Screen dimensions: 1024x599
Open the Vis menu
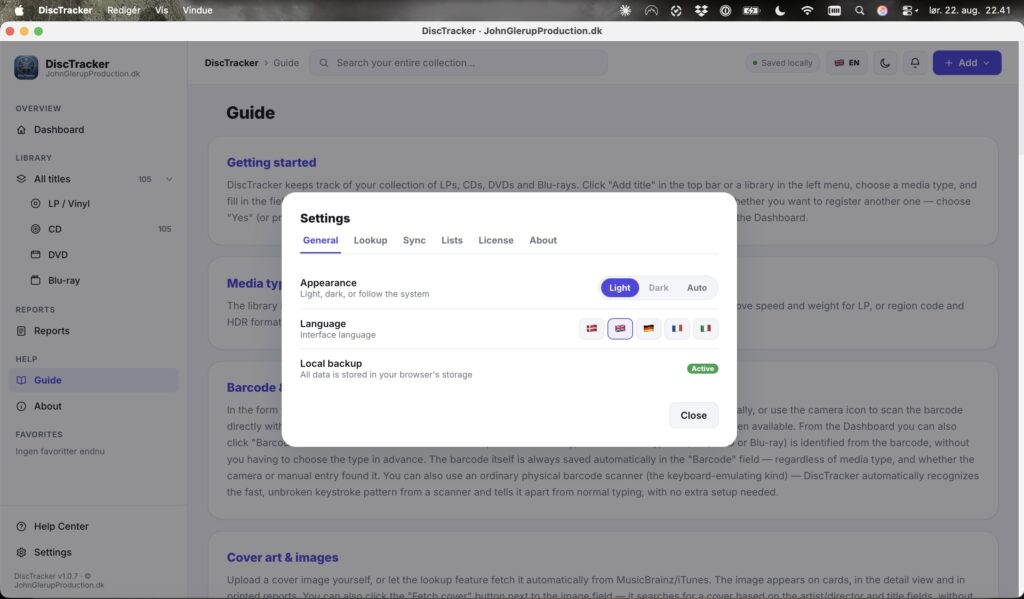pyautogui.click(x=161, y=10)
